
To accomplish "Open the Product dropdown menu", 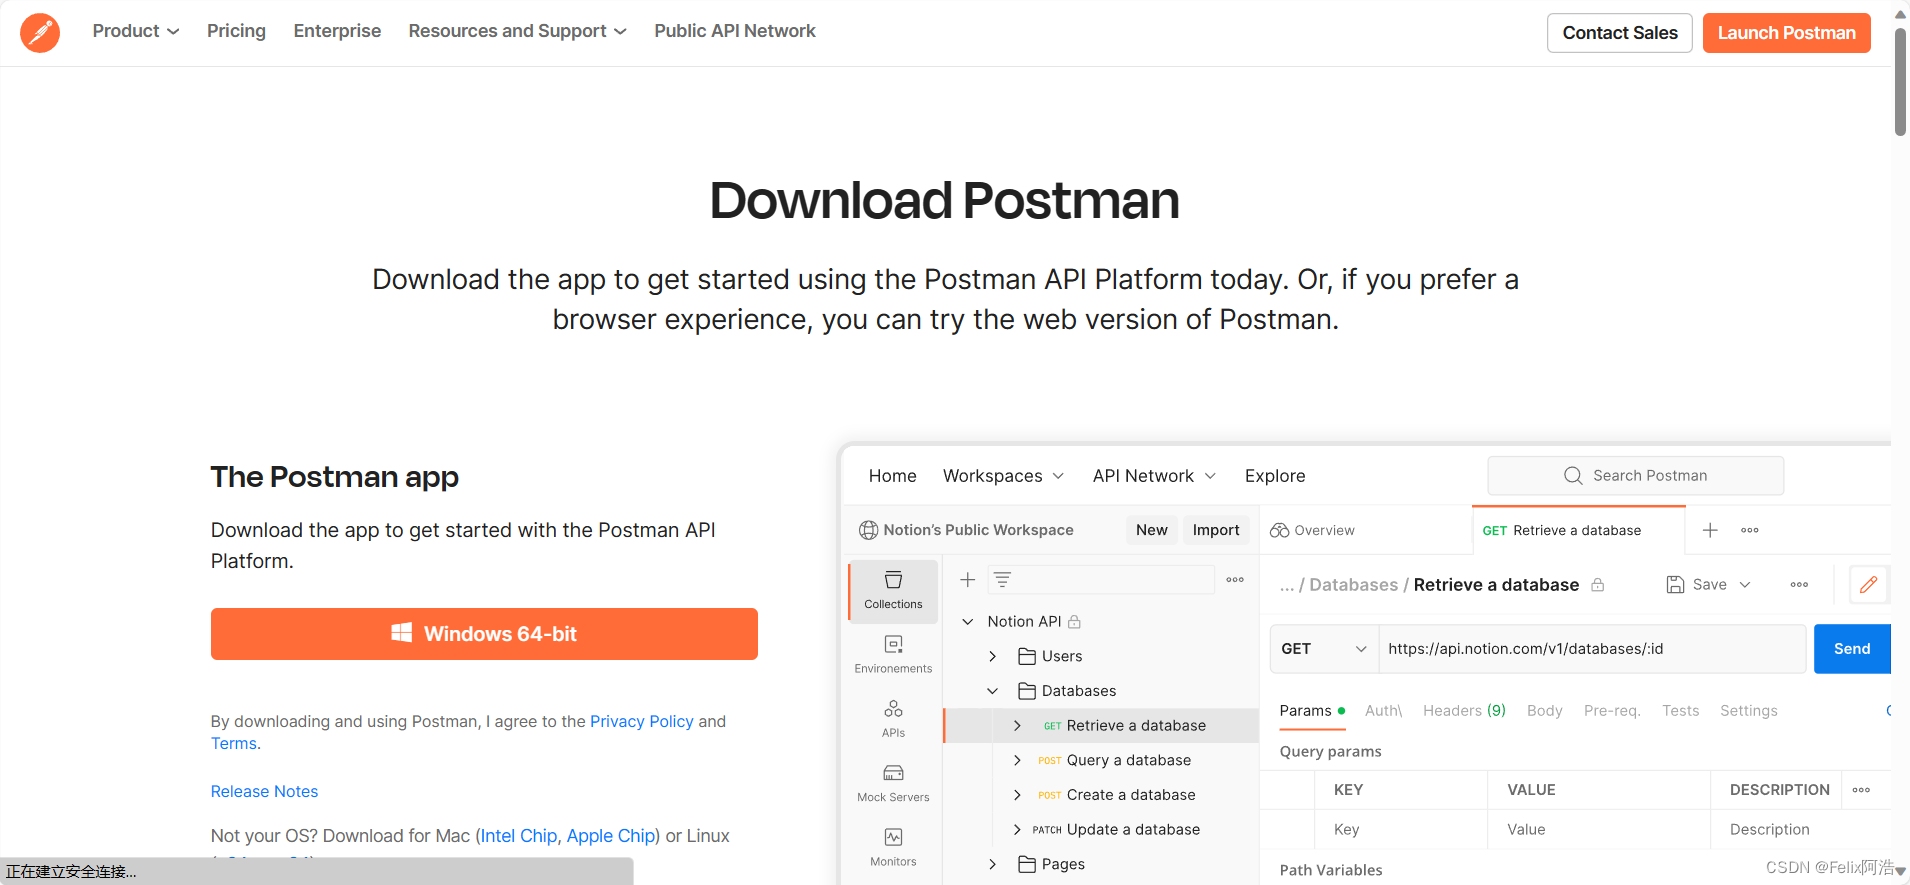I will pos(136,31).
